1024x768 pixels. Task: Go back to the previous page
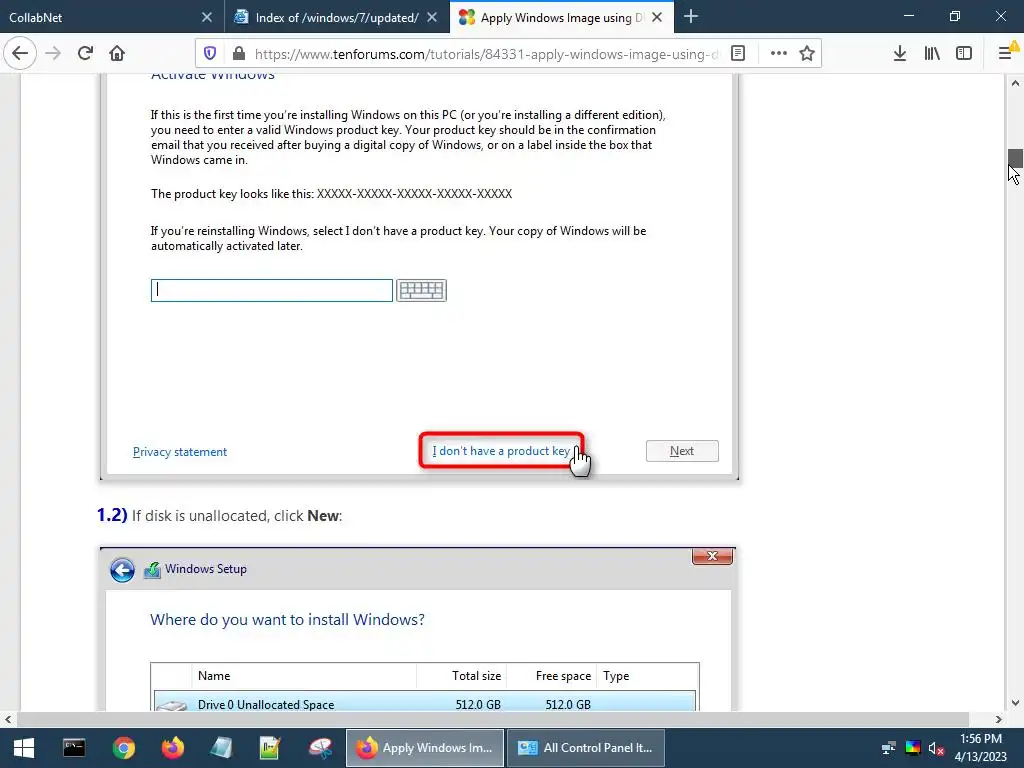[x=20, y=54]
